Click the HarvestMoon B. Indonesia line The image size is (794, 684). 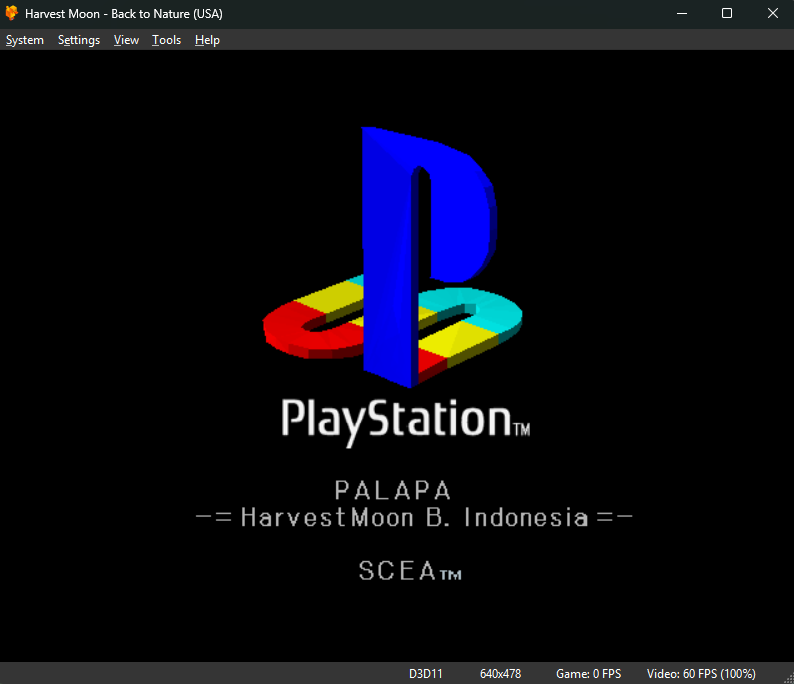(414, 517)
